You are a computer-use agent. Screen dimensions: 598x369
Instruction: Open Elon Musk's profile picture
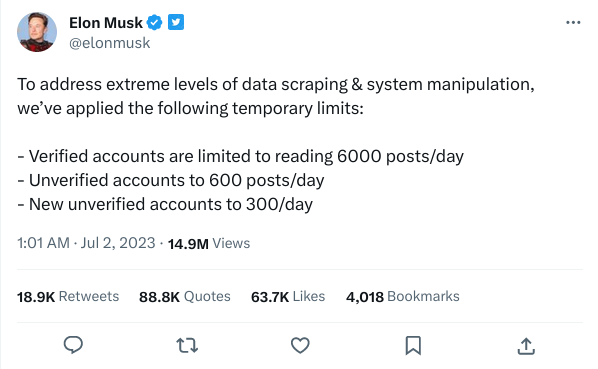37,32
